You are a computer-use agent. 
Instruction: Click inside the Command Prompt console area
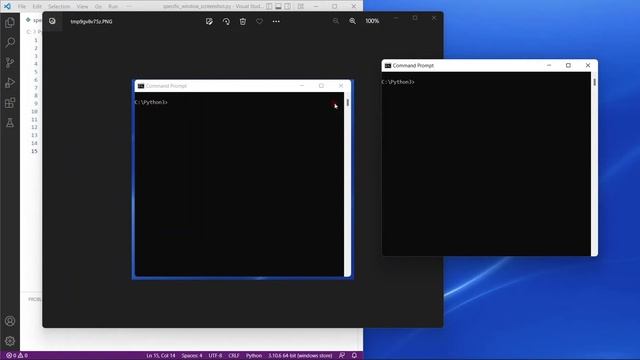(486, 164)
